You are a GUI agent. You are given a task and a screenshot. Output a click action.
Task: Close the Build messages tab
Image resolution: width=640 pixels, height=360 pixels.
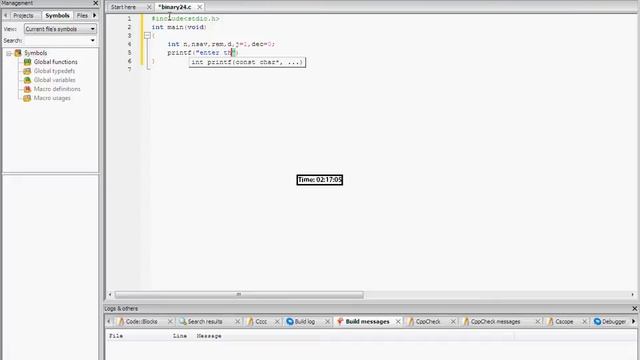click(398, 322)
